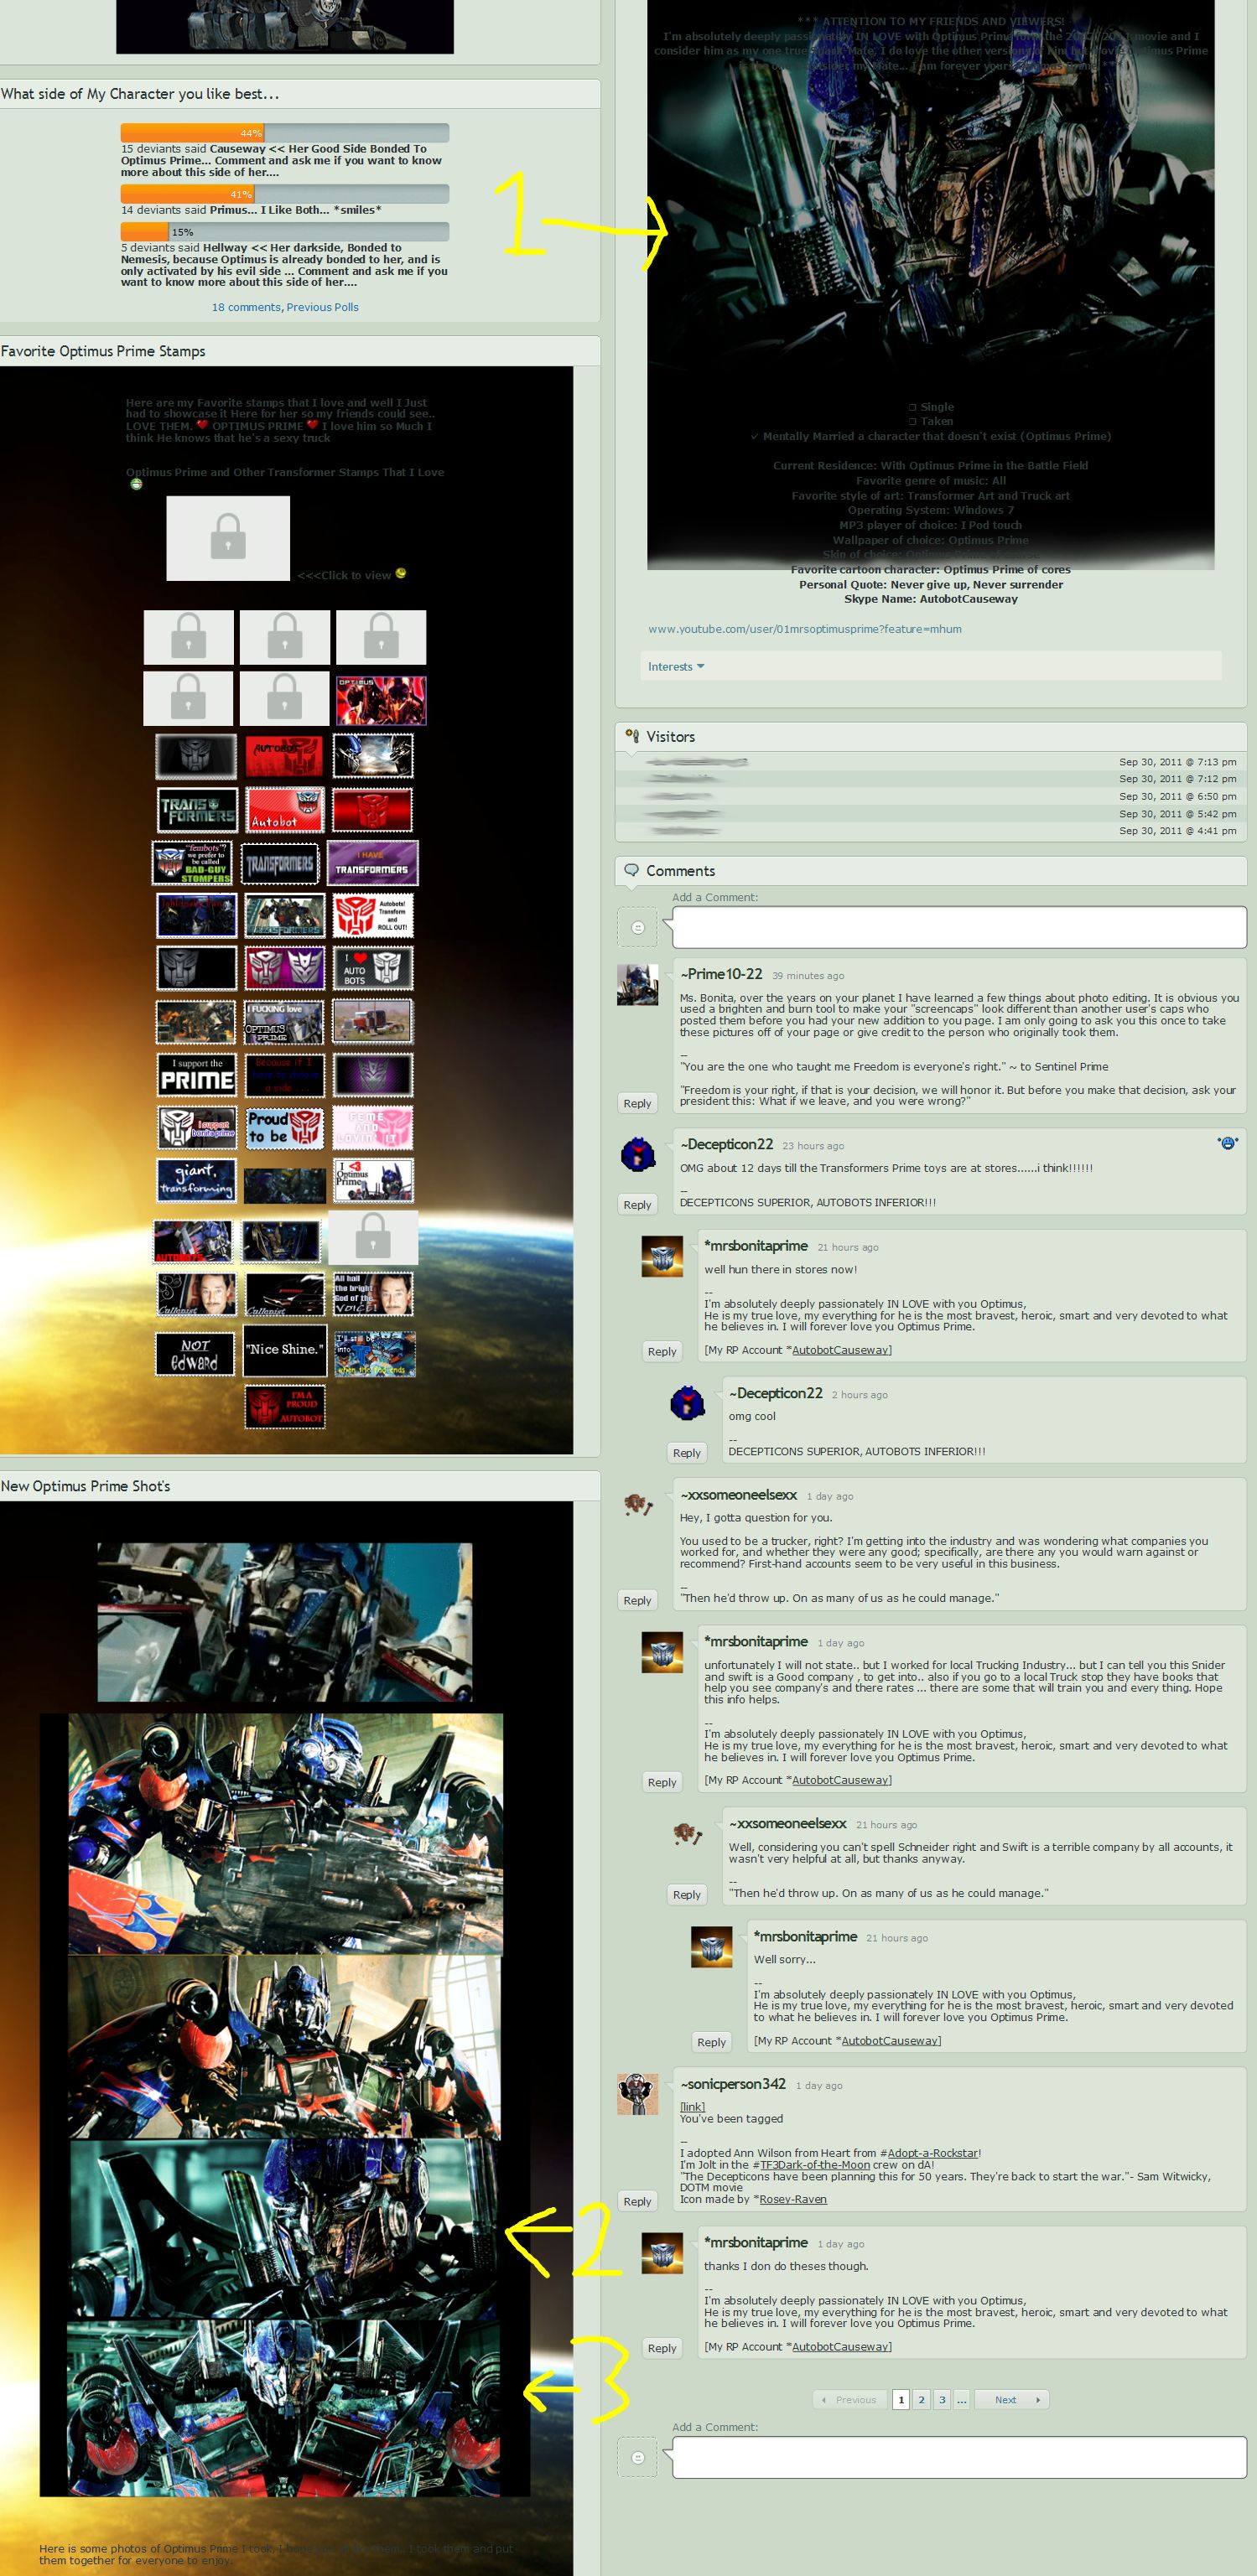Click the 'Autobots! Transform and Roll Out' stamp

[372, 915]
